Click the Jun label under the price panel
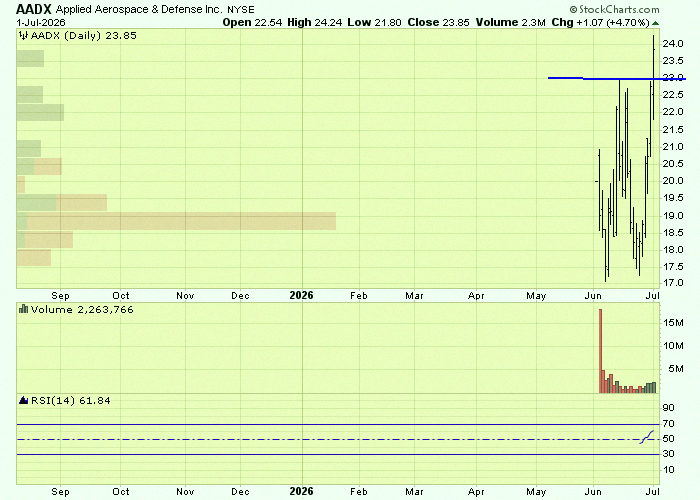The width and height of the screenshot is (700, 500). (593, 296)
